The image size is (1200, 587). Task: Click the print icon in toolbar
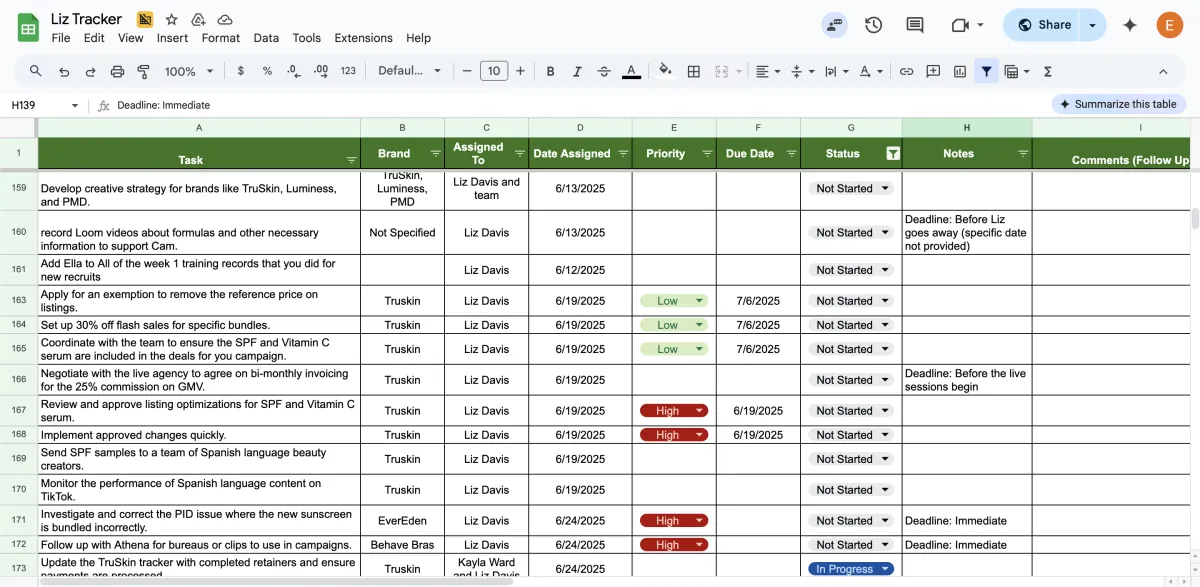117,71
